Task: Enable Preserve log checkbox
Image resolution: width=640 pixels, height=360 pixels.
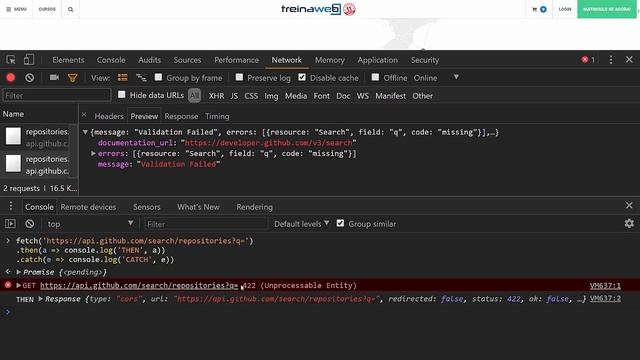Action: [x=239, y=77]
